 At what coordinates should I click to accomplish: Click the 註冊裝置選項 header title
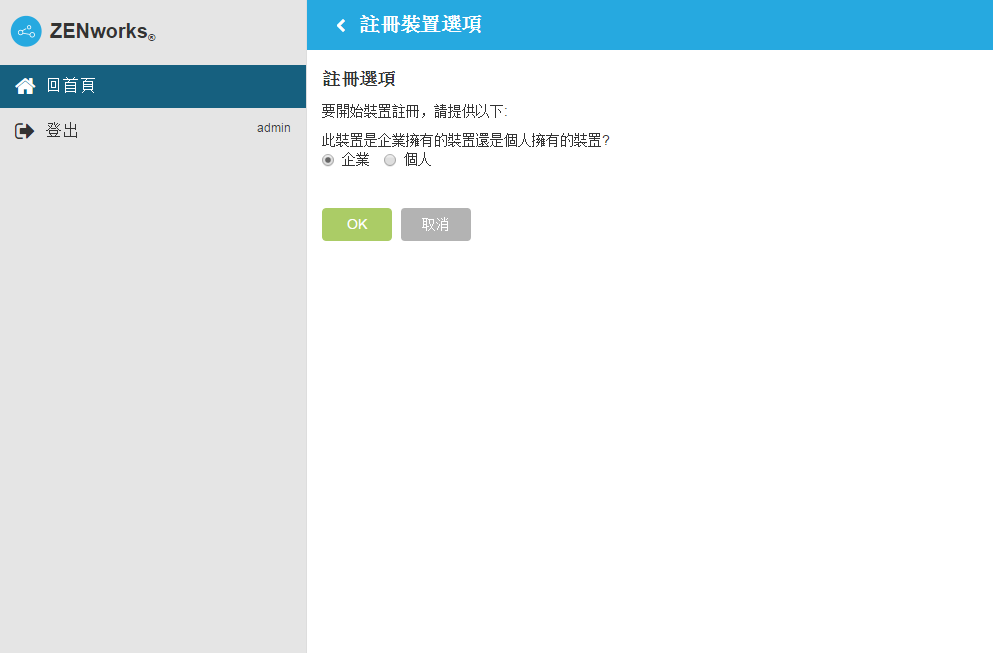(421, 25)
